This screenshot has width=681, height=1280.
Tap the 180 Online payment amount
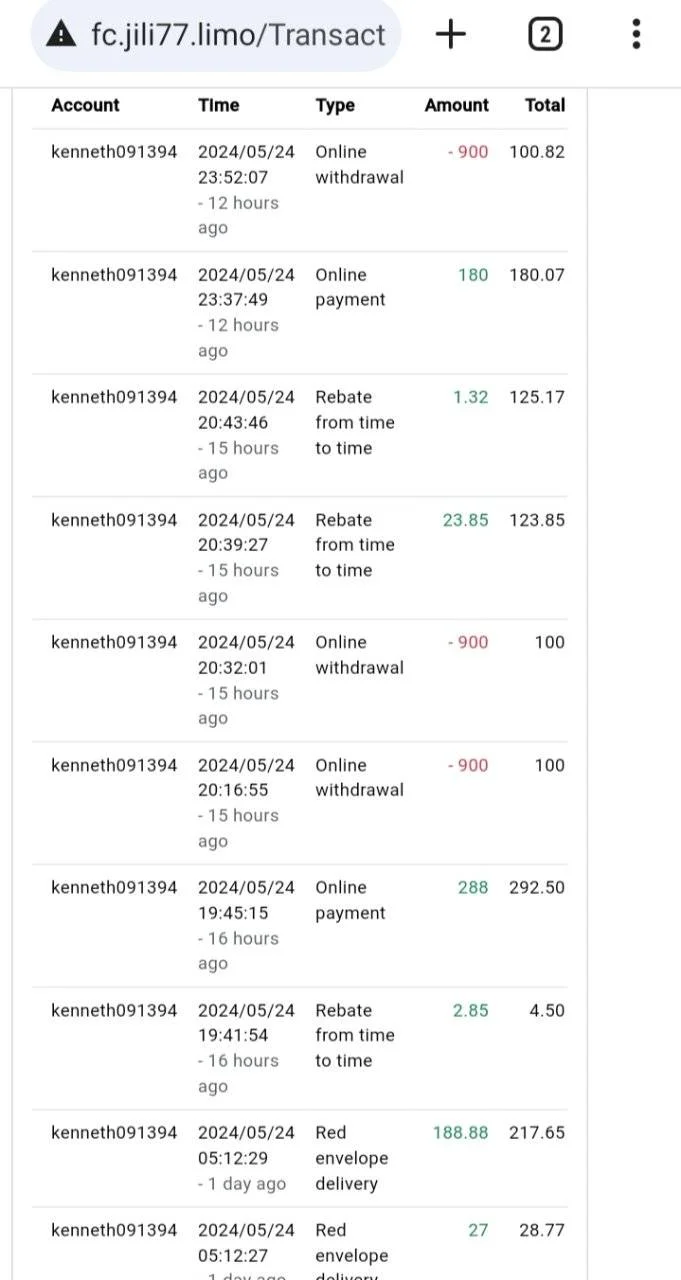[x=473, y=274]
